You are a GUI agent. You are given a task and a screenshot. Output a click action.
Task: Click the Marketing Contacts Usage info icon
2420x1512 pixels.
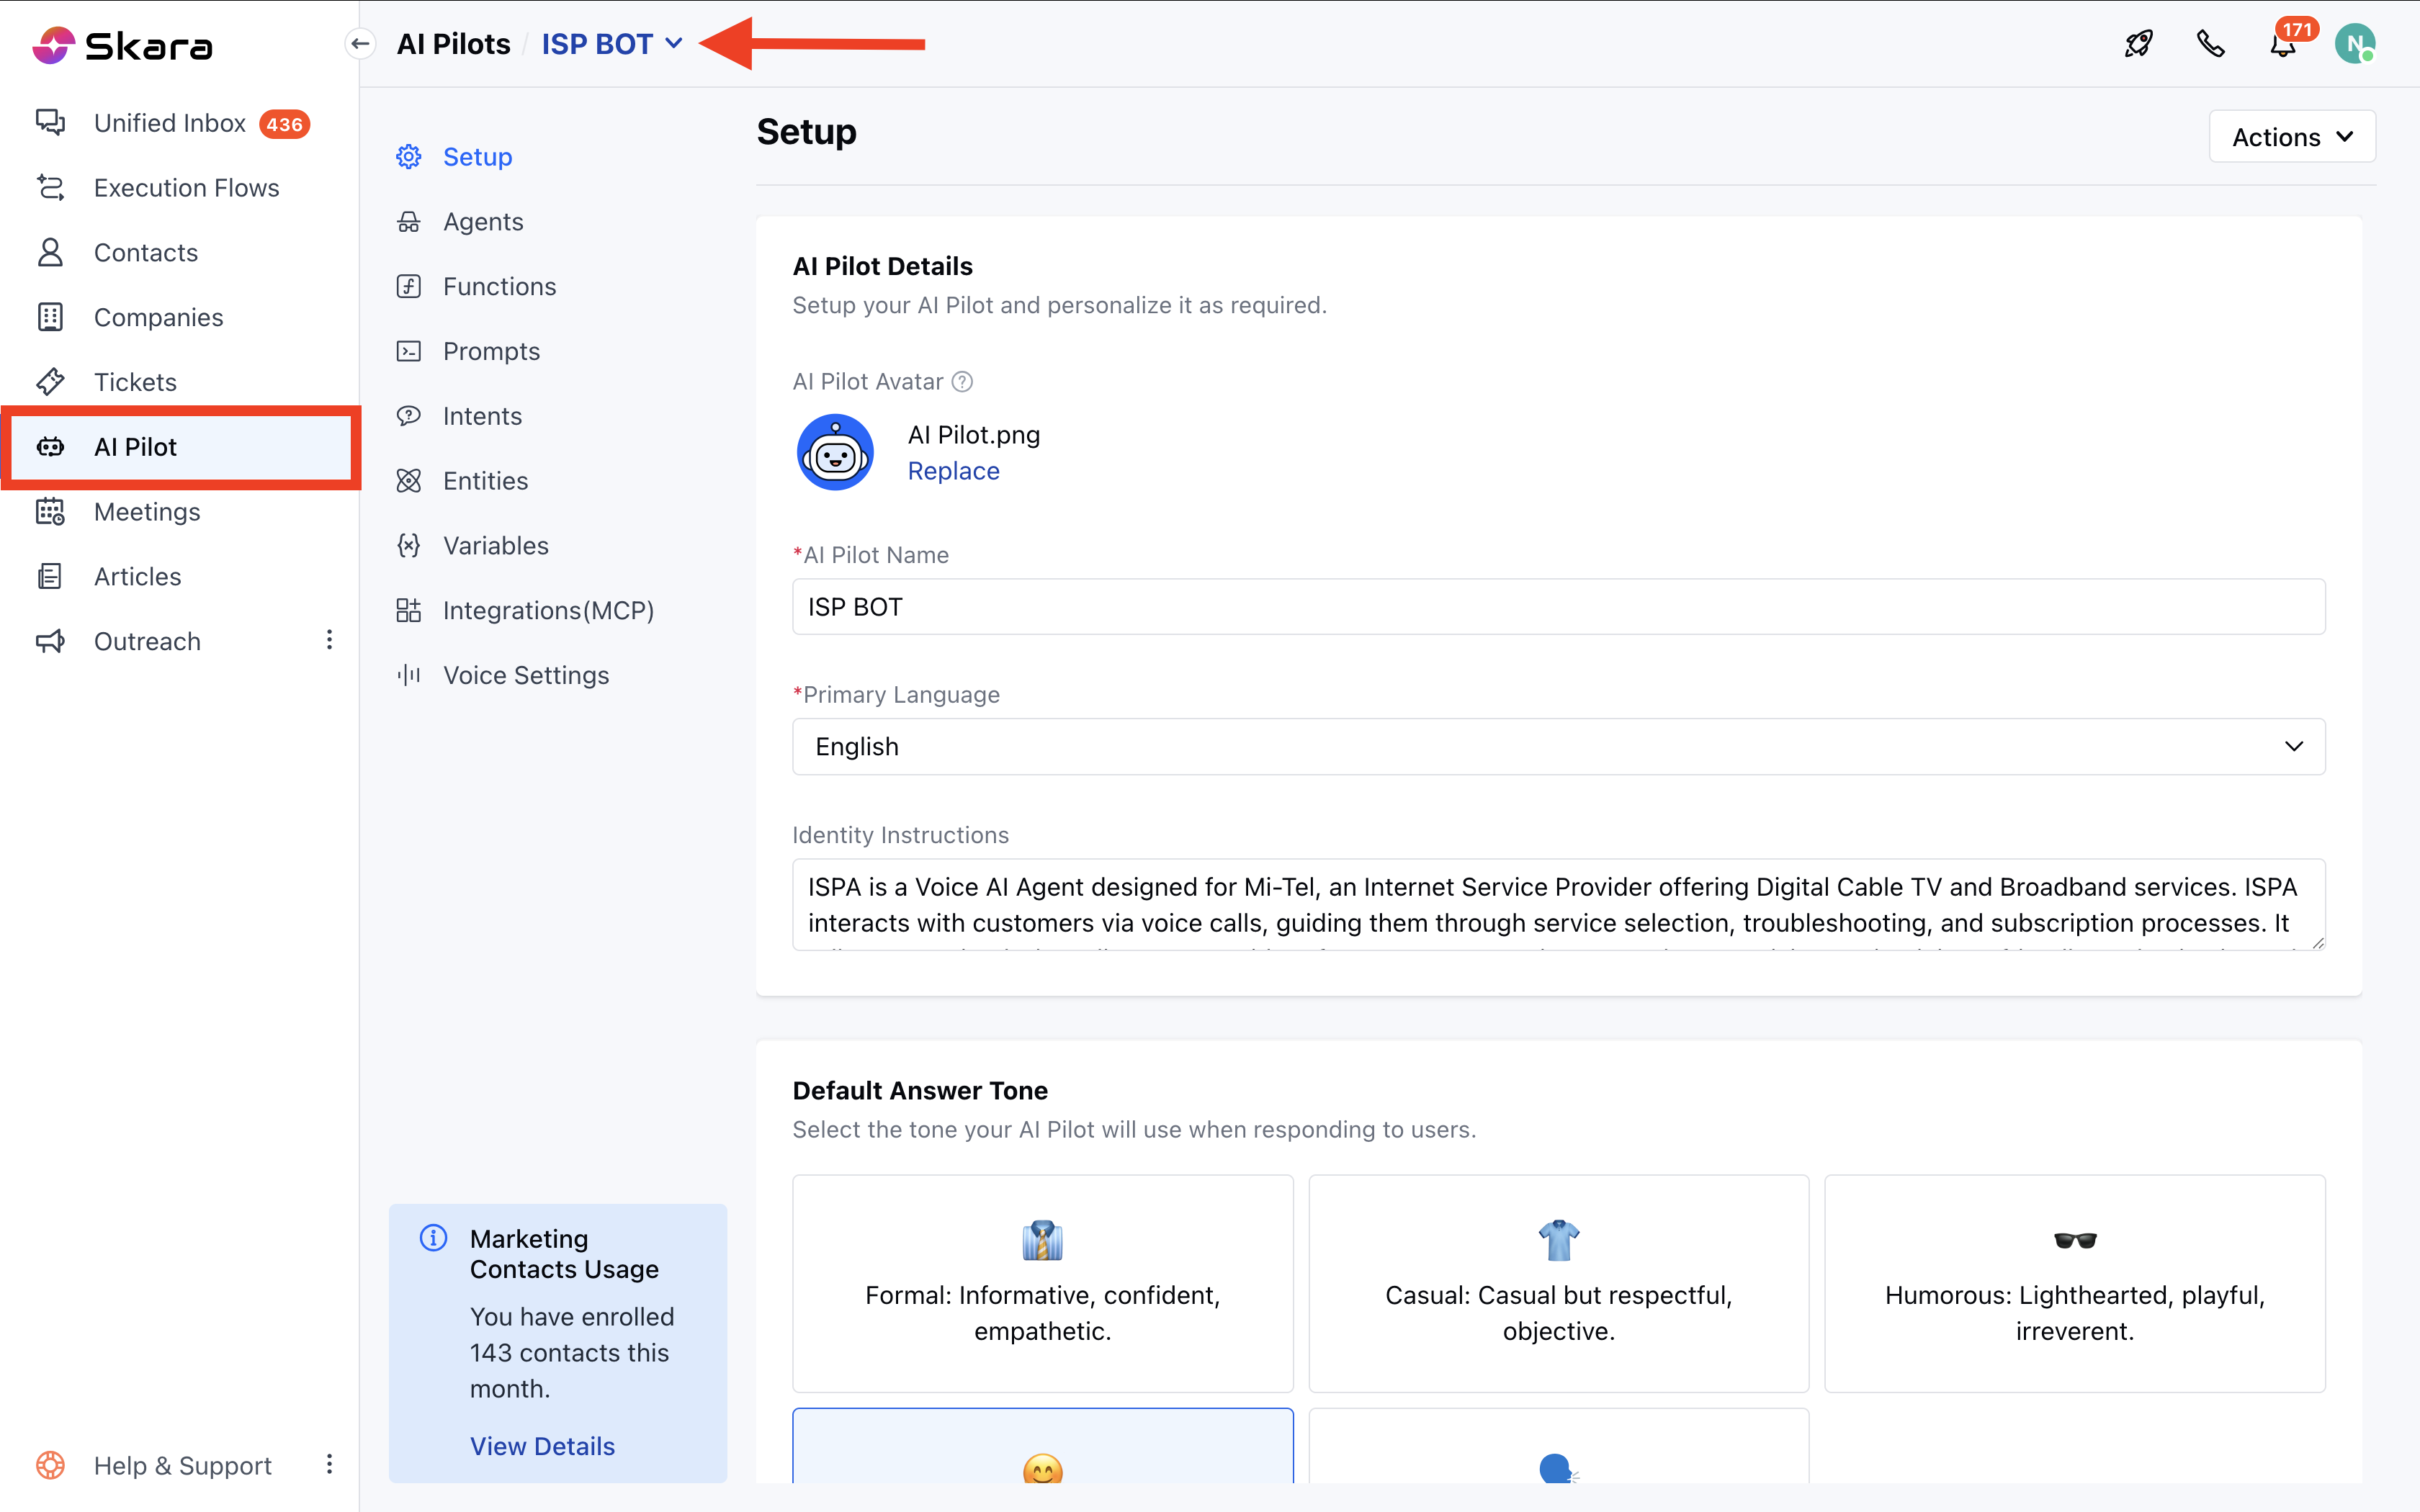pyautogui.click(x=433, y=1238)
